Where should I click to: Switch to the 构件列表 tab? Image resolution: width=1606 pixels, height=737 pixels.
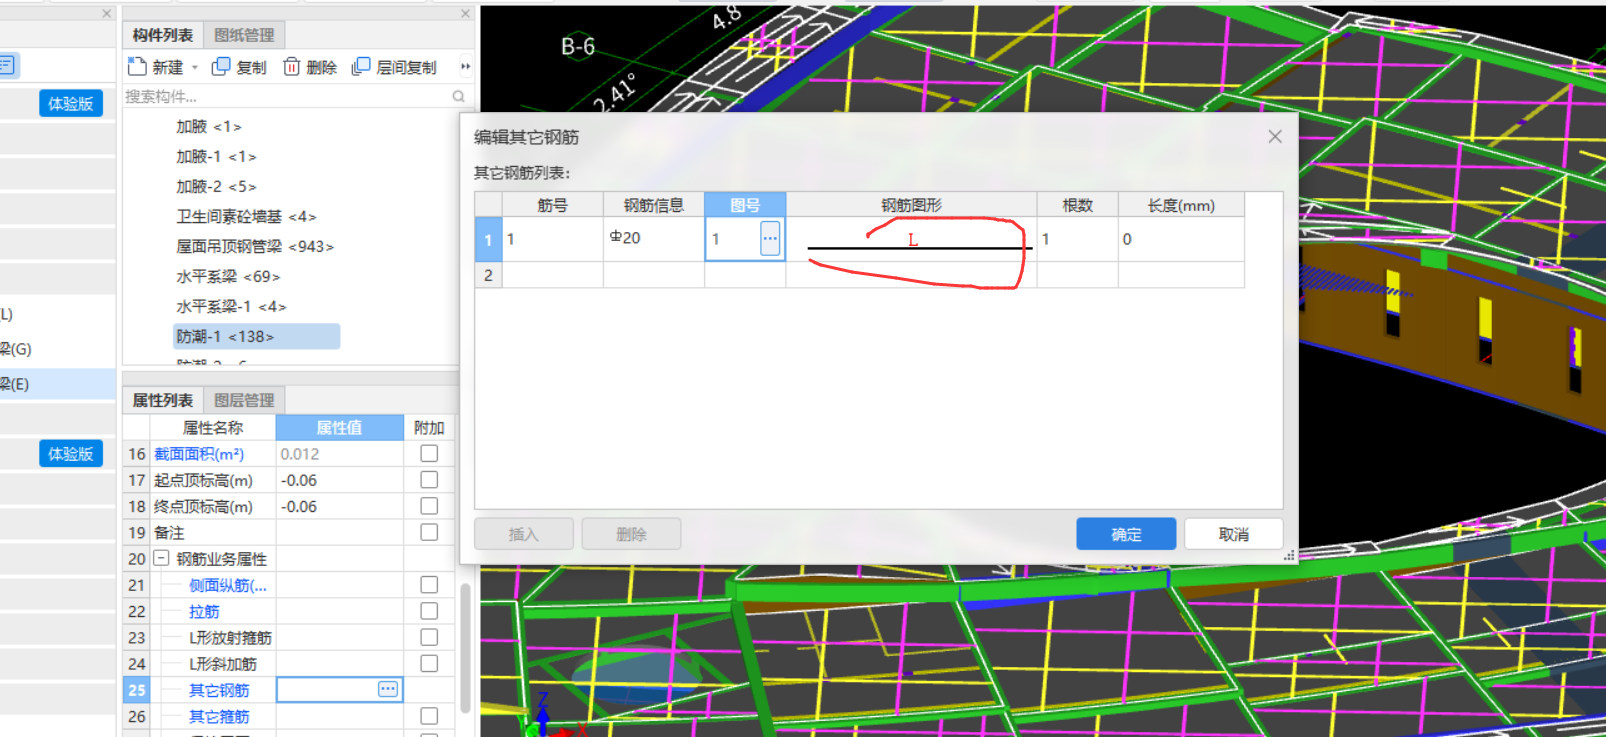163,35
